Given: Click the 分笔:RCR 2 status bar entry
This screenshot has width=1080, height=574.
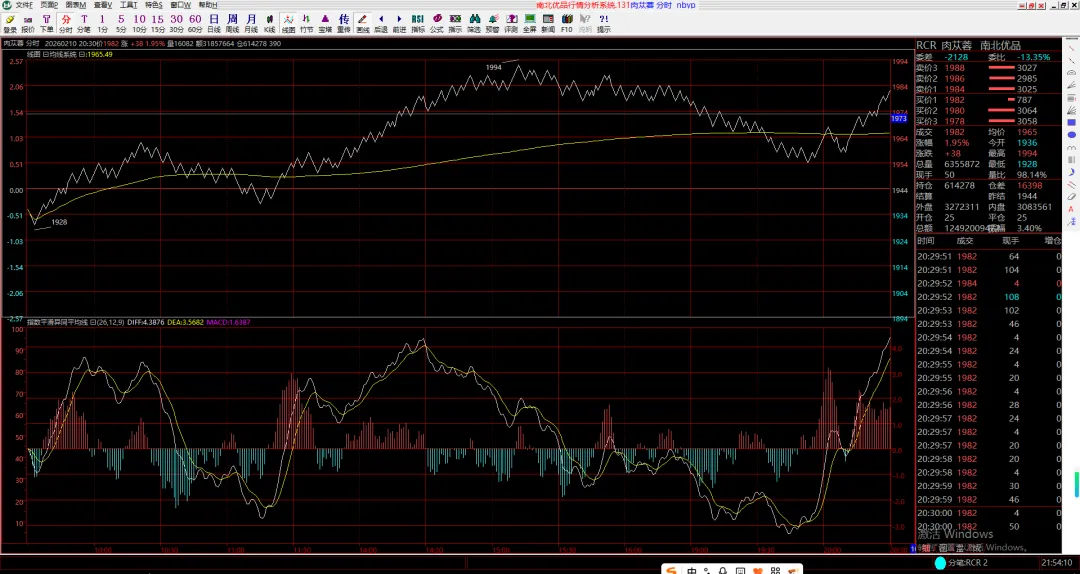Looking at the screenshot, I should click(966, 563).
